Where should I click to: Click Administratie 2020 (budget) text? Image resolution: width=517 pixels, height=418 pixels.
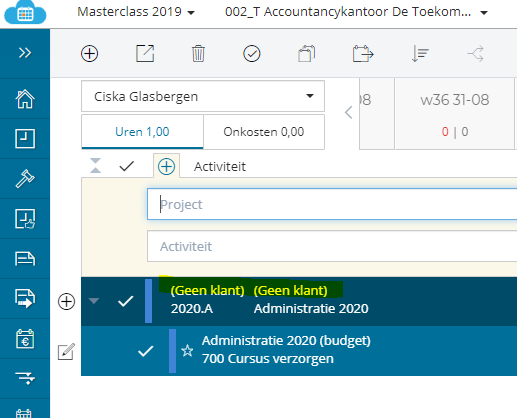(286, 341)
